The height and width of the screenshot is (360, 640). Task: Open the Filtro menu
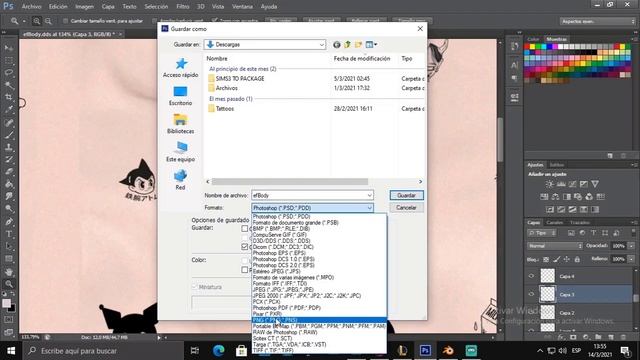click(182, 7)
